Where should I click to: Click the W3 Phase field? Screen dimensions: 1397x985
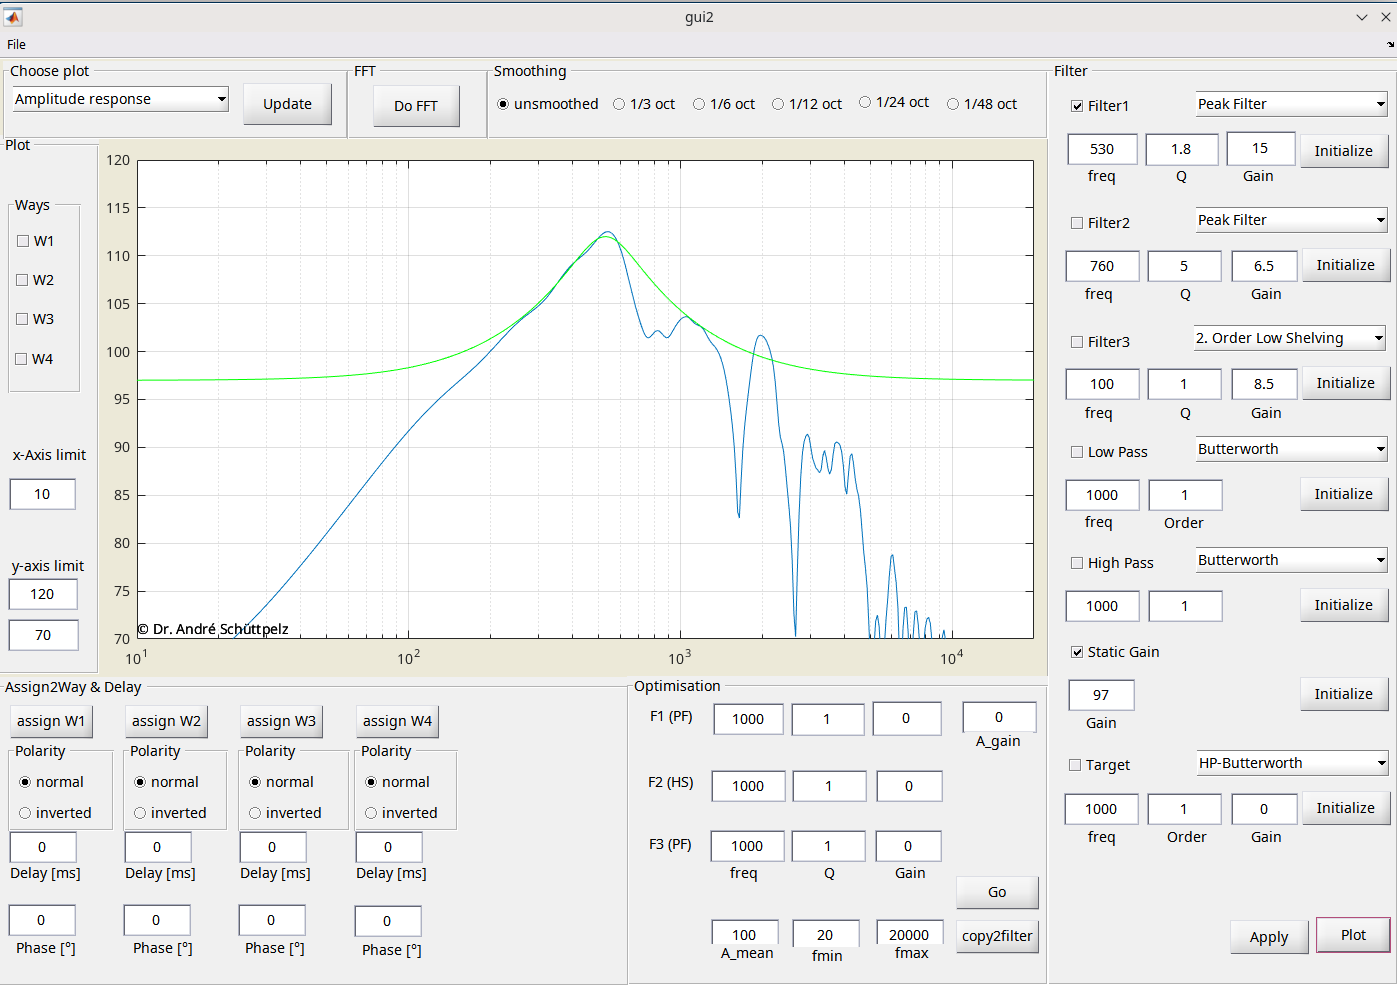click(271, 920)
